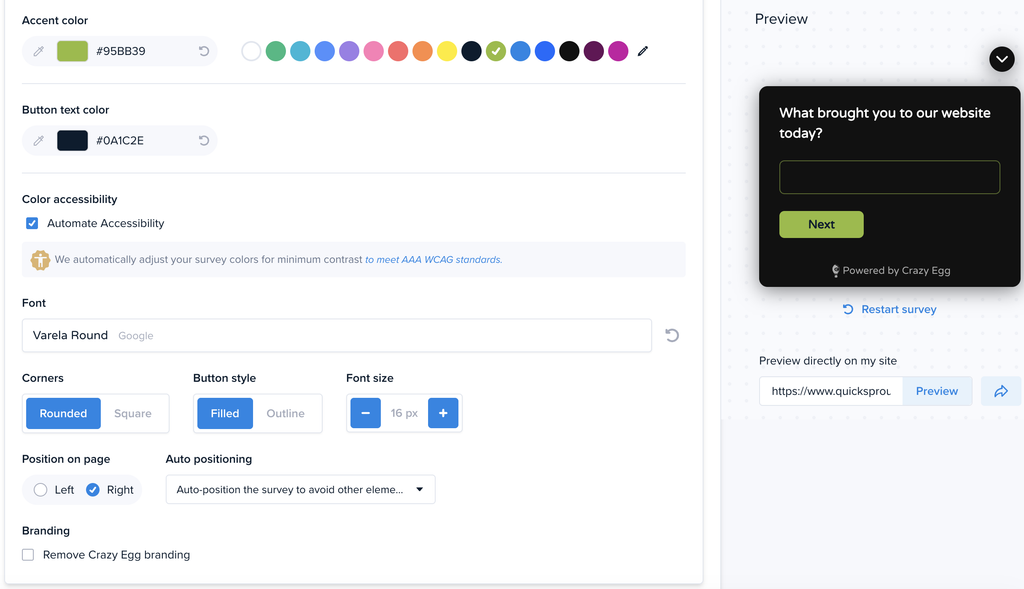Increase font size with plus button
The height and width of the screenshot is (589, 1024).
[x=443, y=413]
